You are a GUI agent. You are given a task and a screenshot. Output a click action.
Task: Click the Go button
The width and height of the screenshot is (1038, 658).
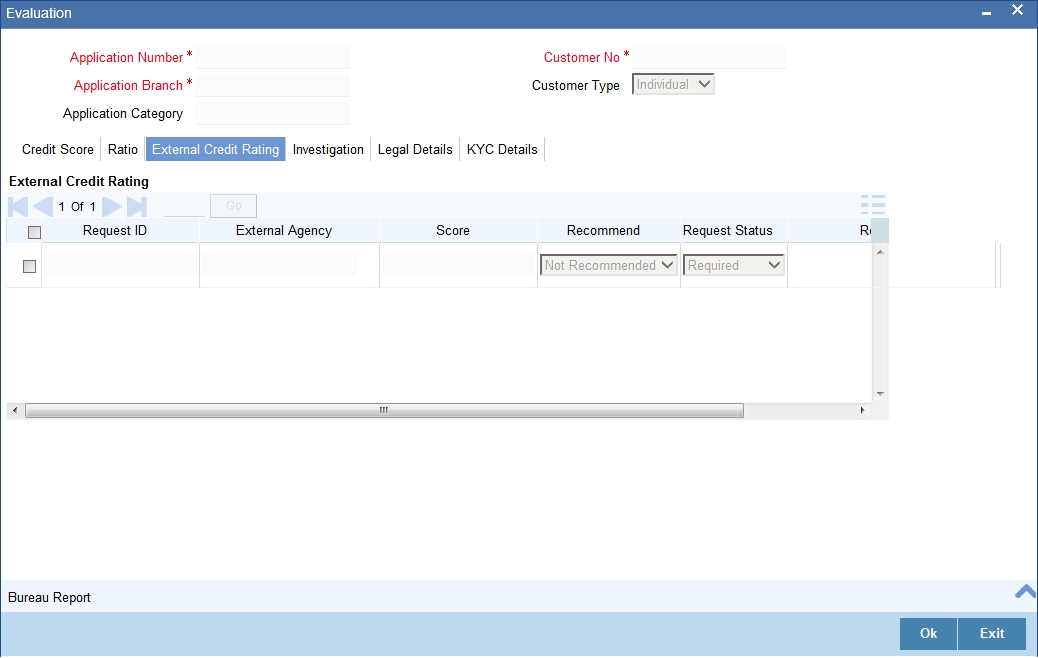coord(234,206)
